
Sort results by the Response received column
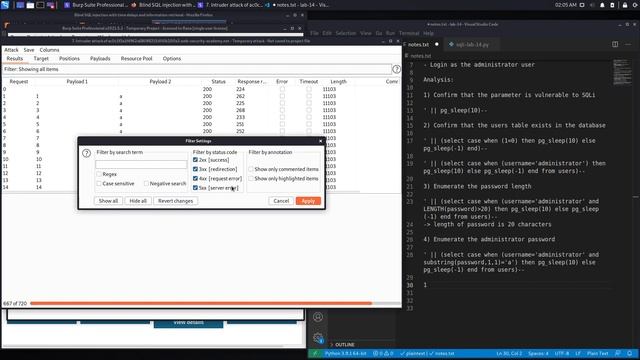pos(251,82)
